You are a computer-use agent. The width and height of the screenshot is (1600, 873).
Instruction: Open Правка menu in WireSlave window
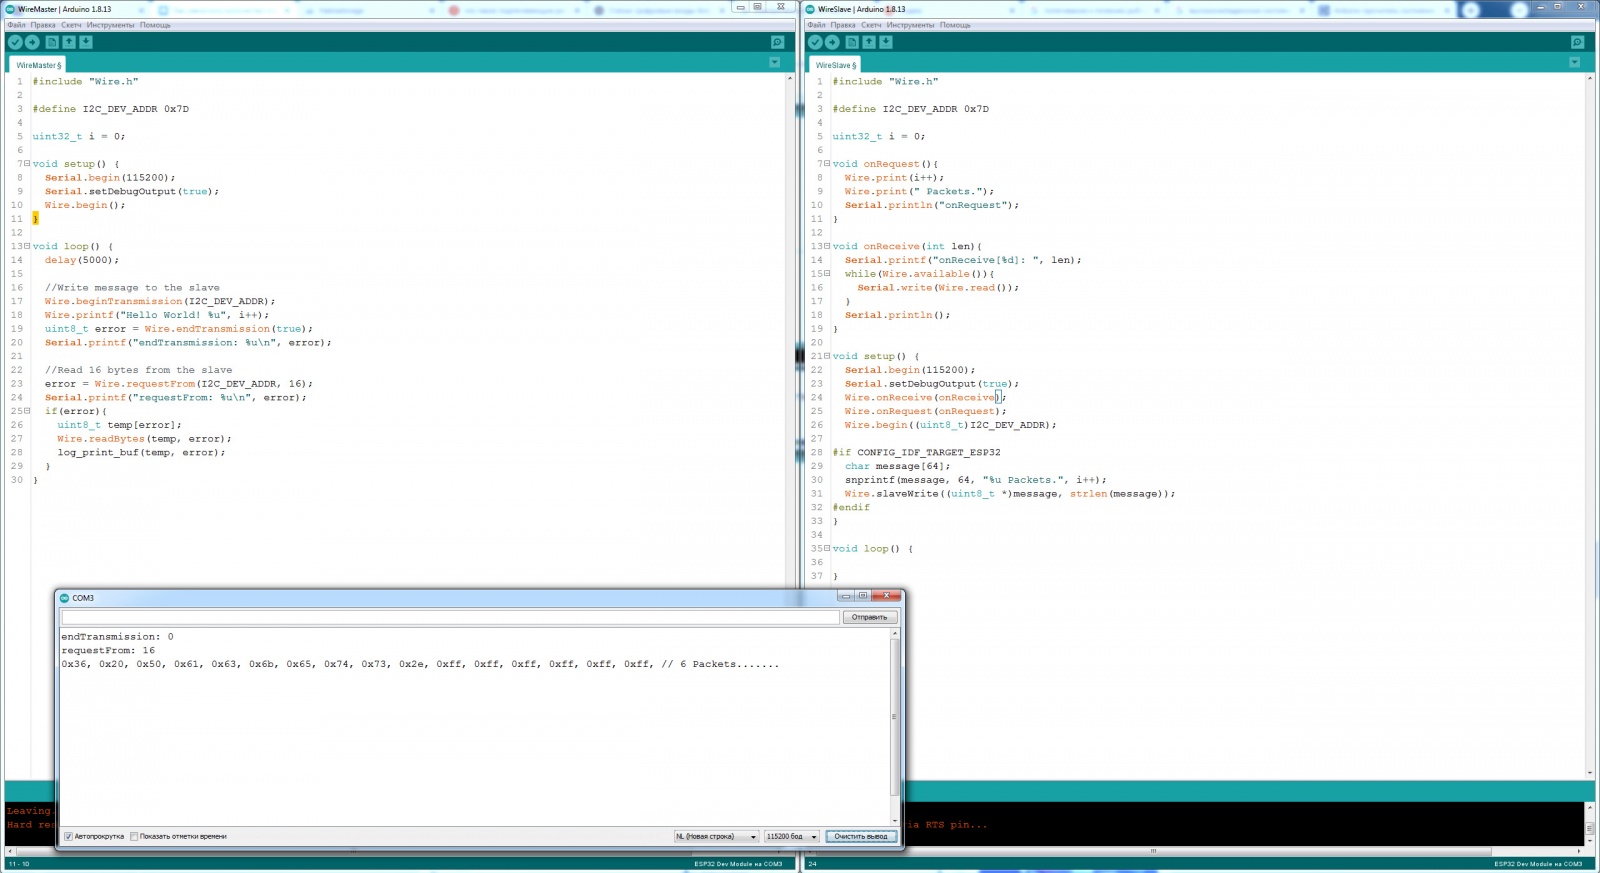click(843, 25)
